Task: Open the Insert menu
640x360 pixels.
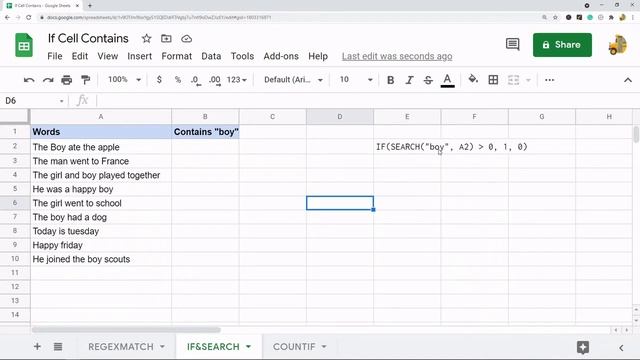Action: (140, 56)
